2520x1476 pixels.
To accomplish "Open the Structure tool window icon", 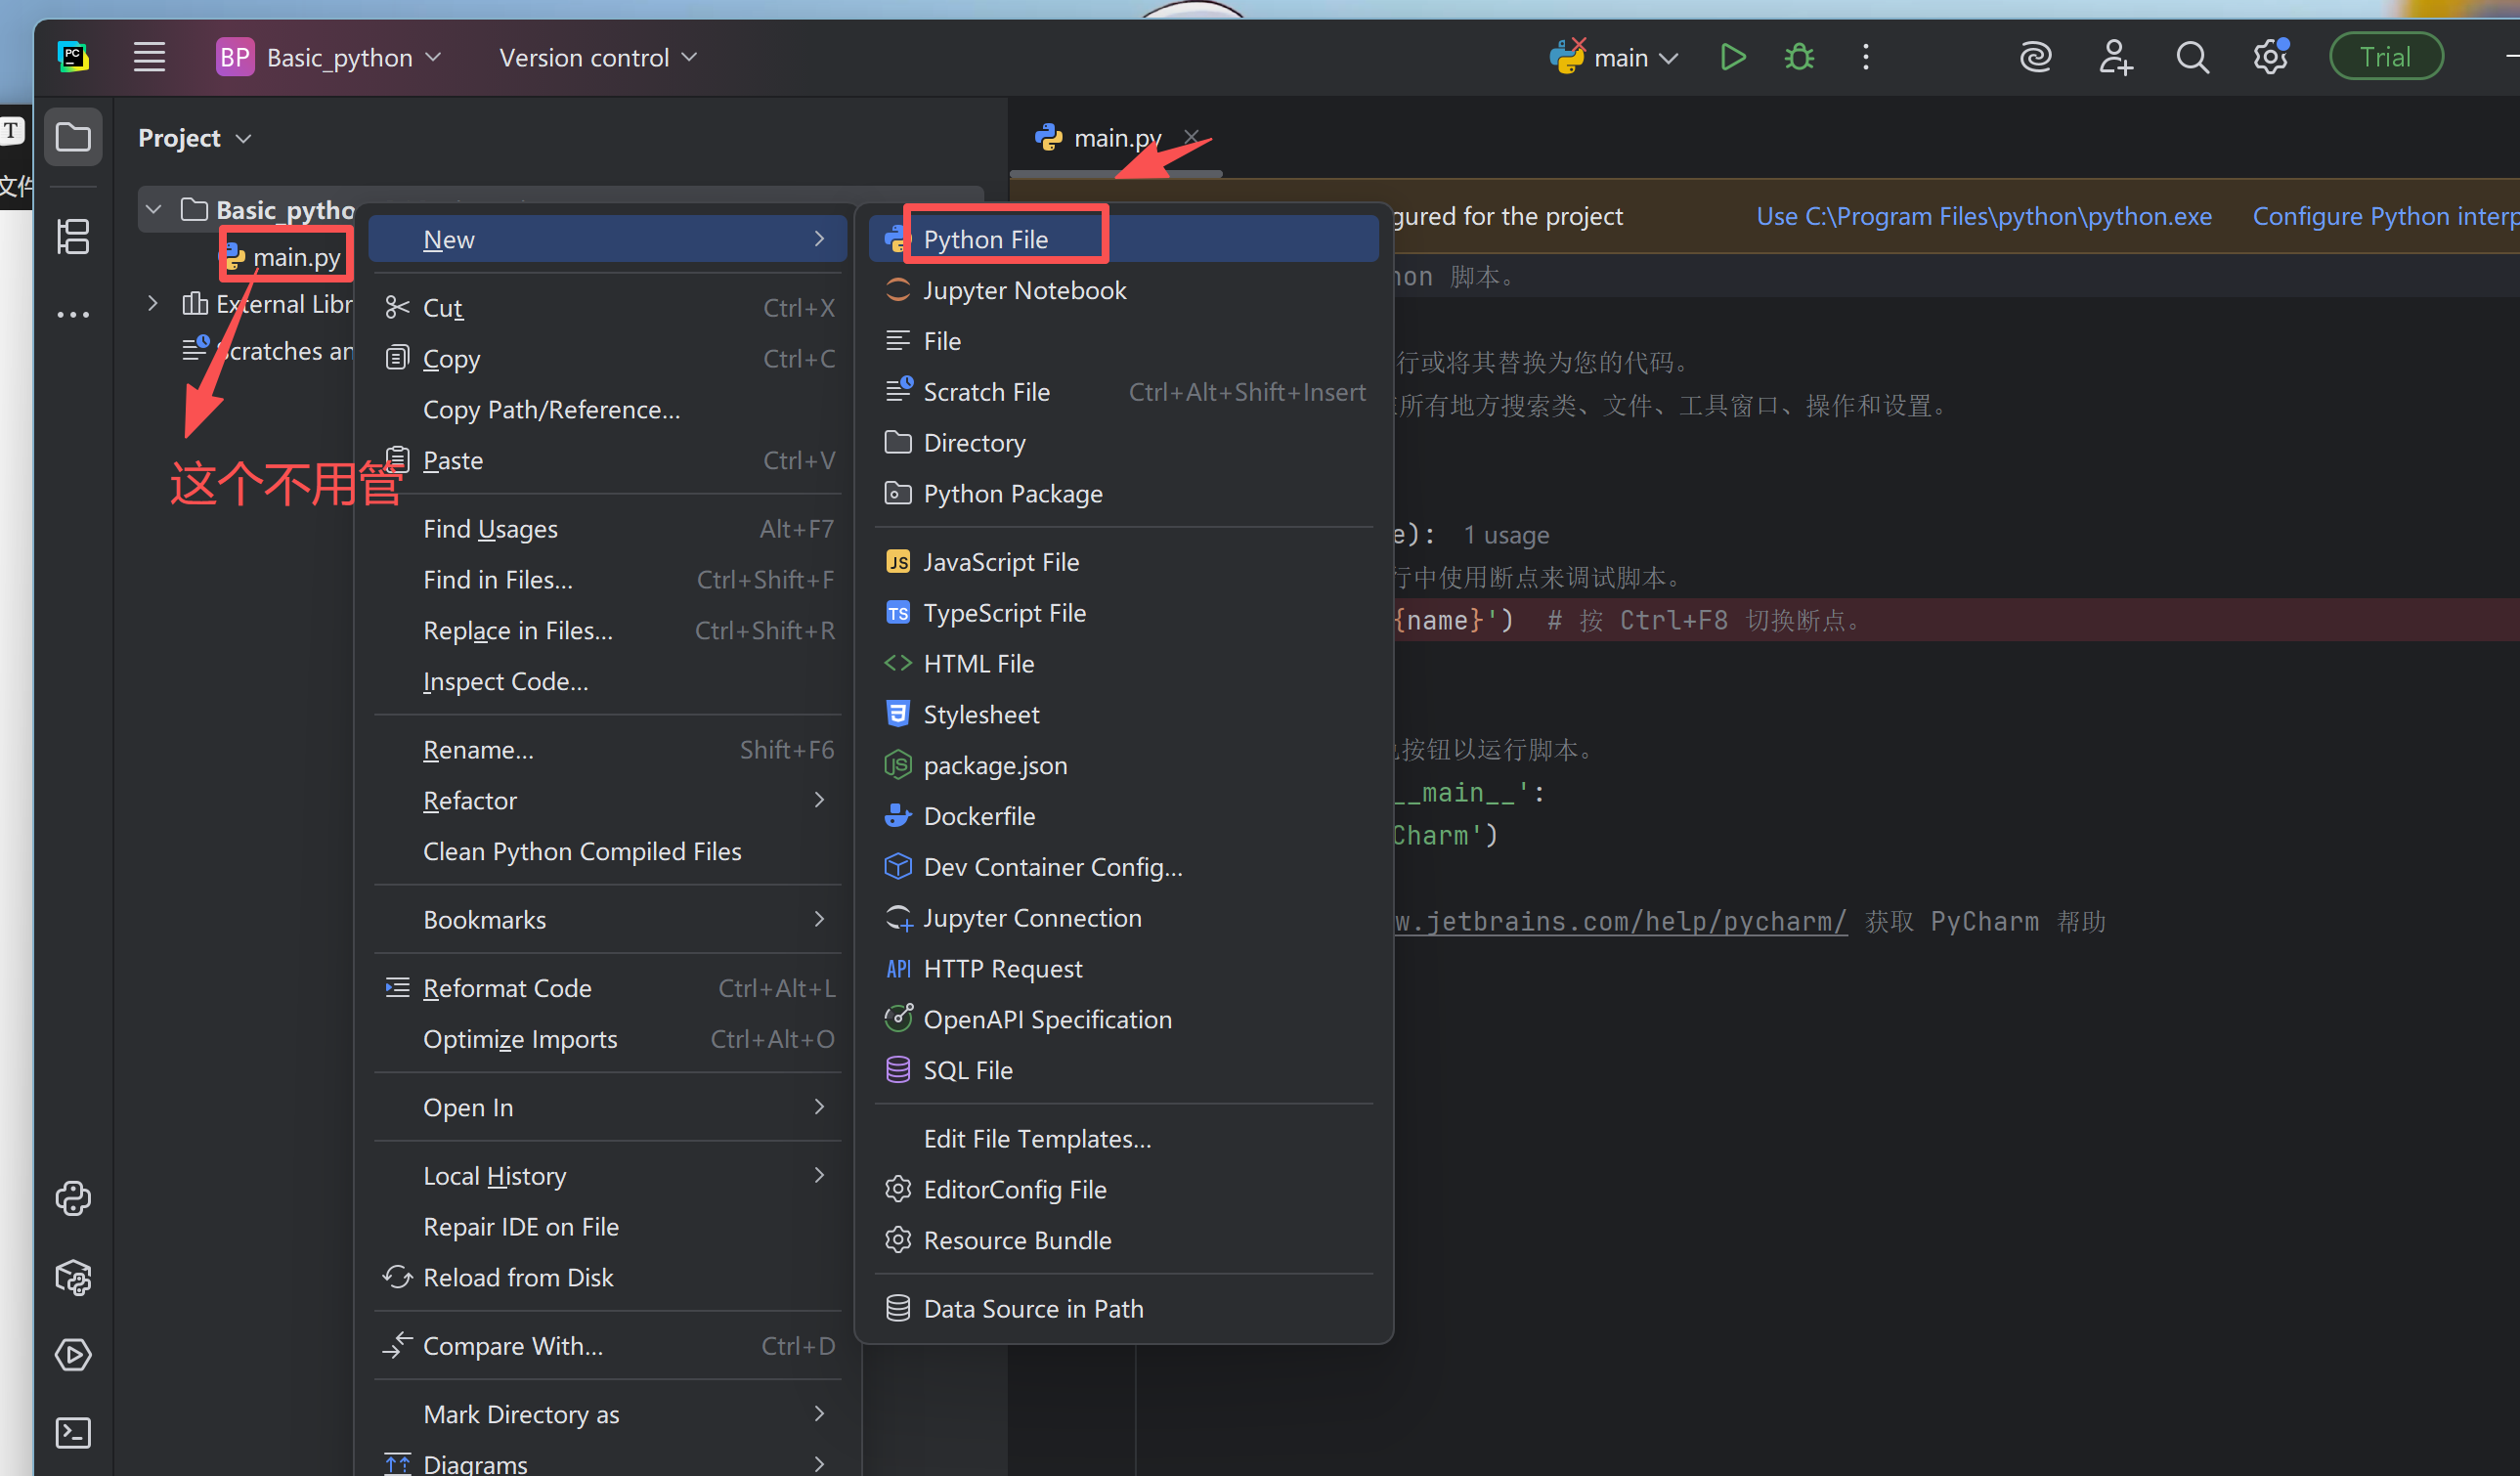I will click(x=73, y=237).
